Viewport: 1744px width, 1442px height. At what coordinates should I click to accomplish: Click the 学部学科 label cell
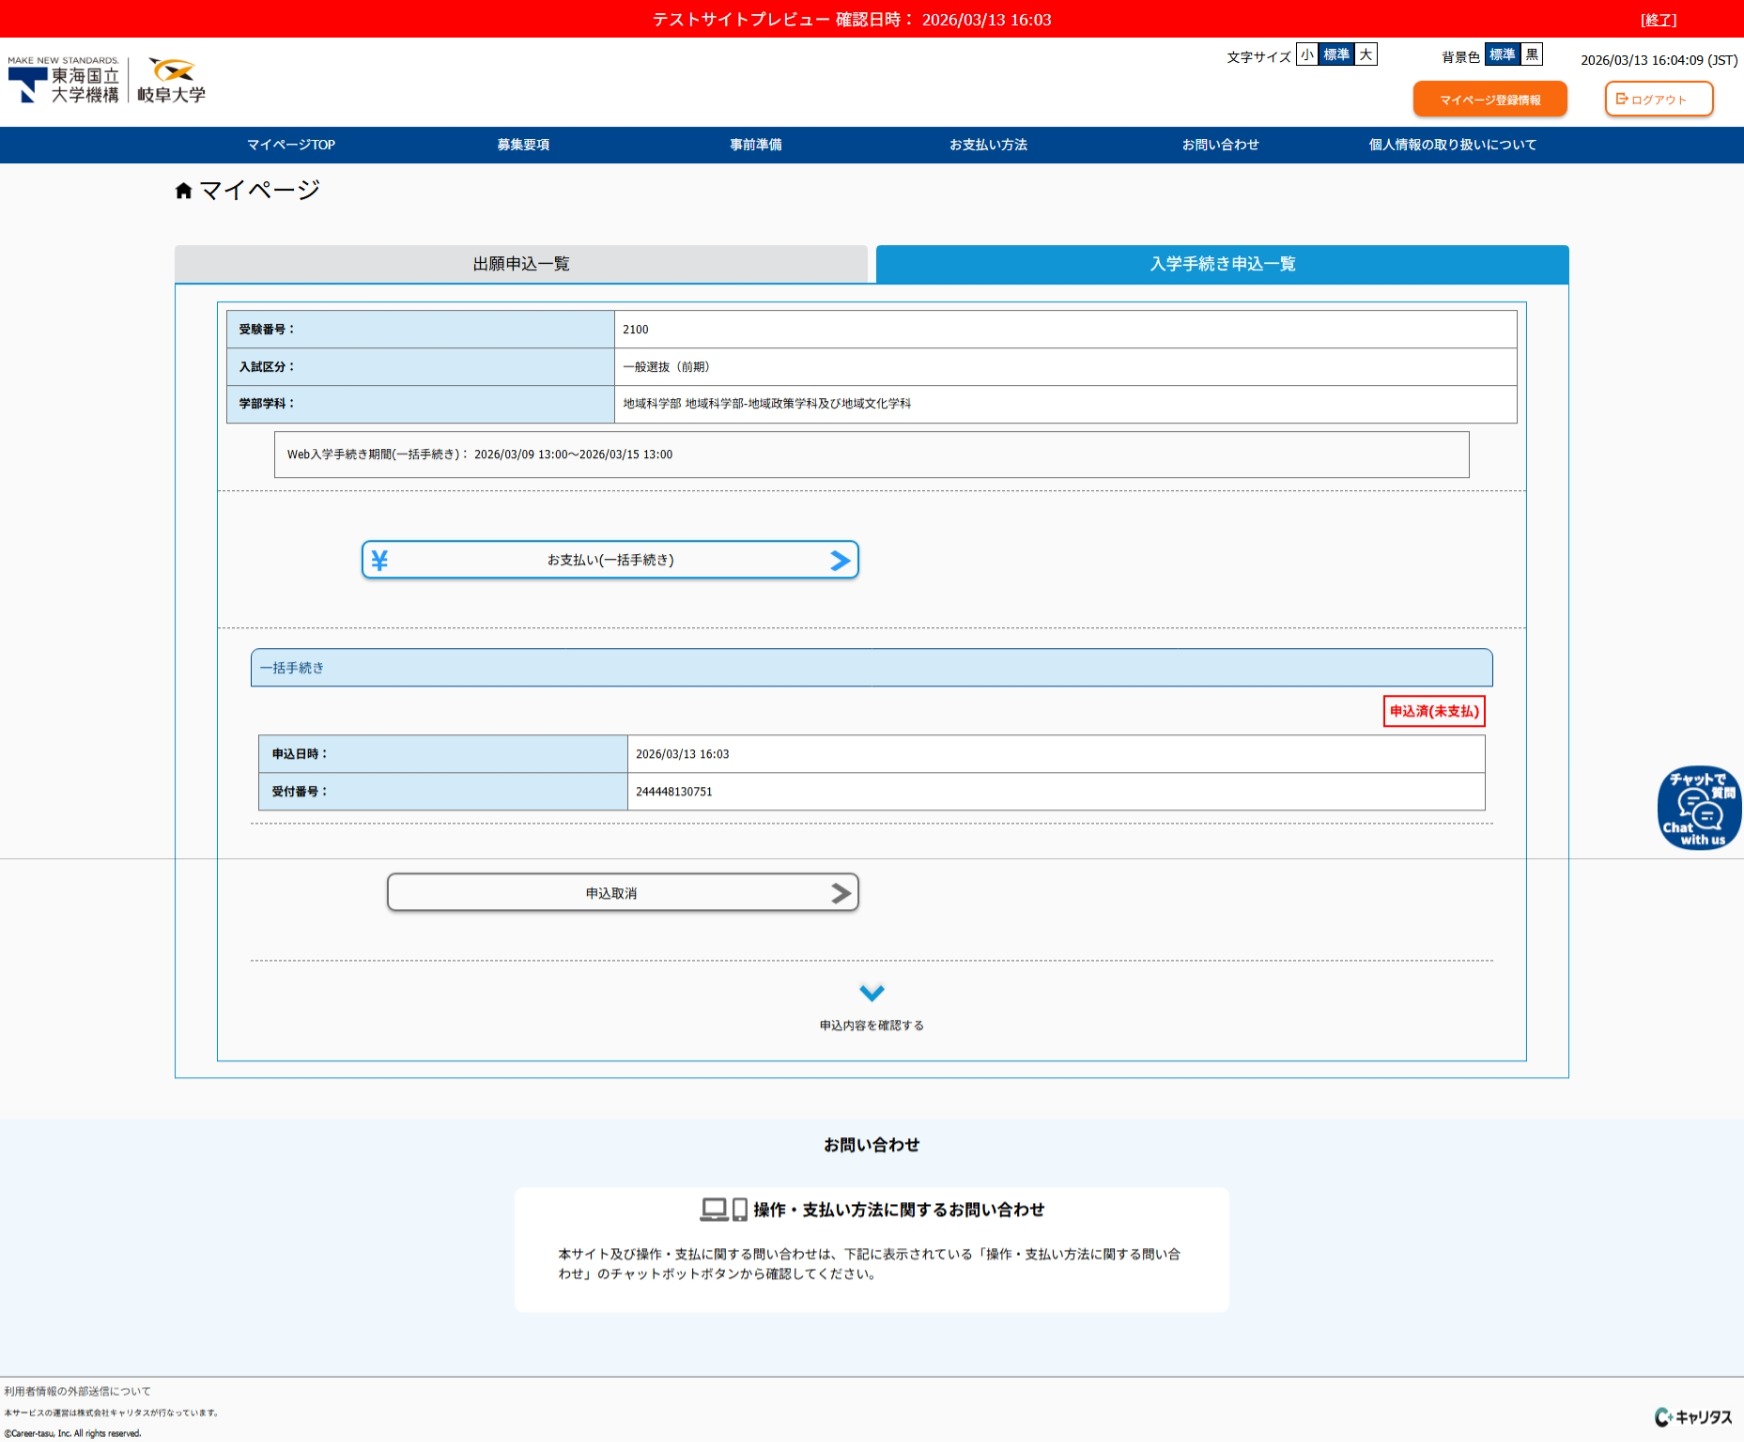[420, 404]
